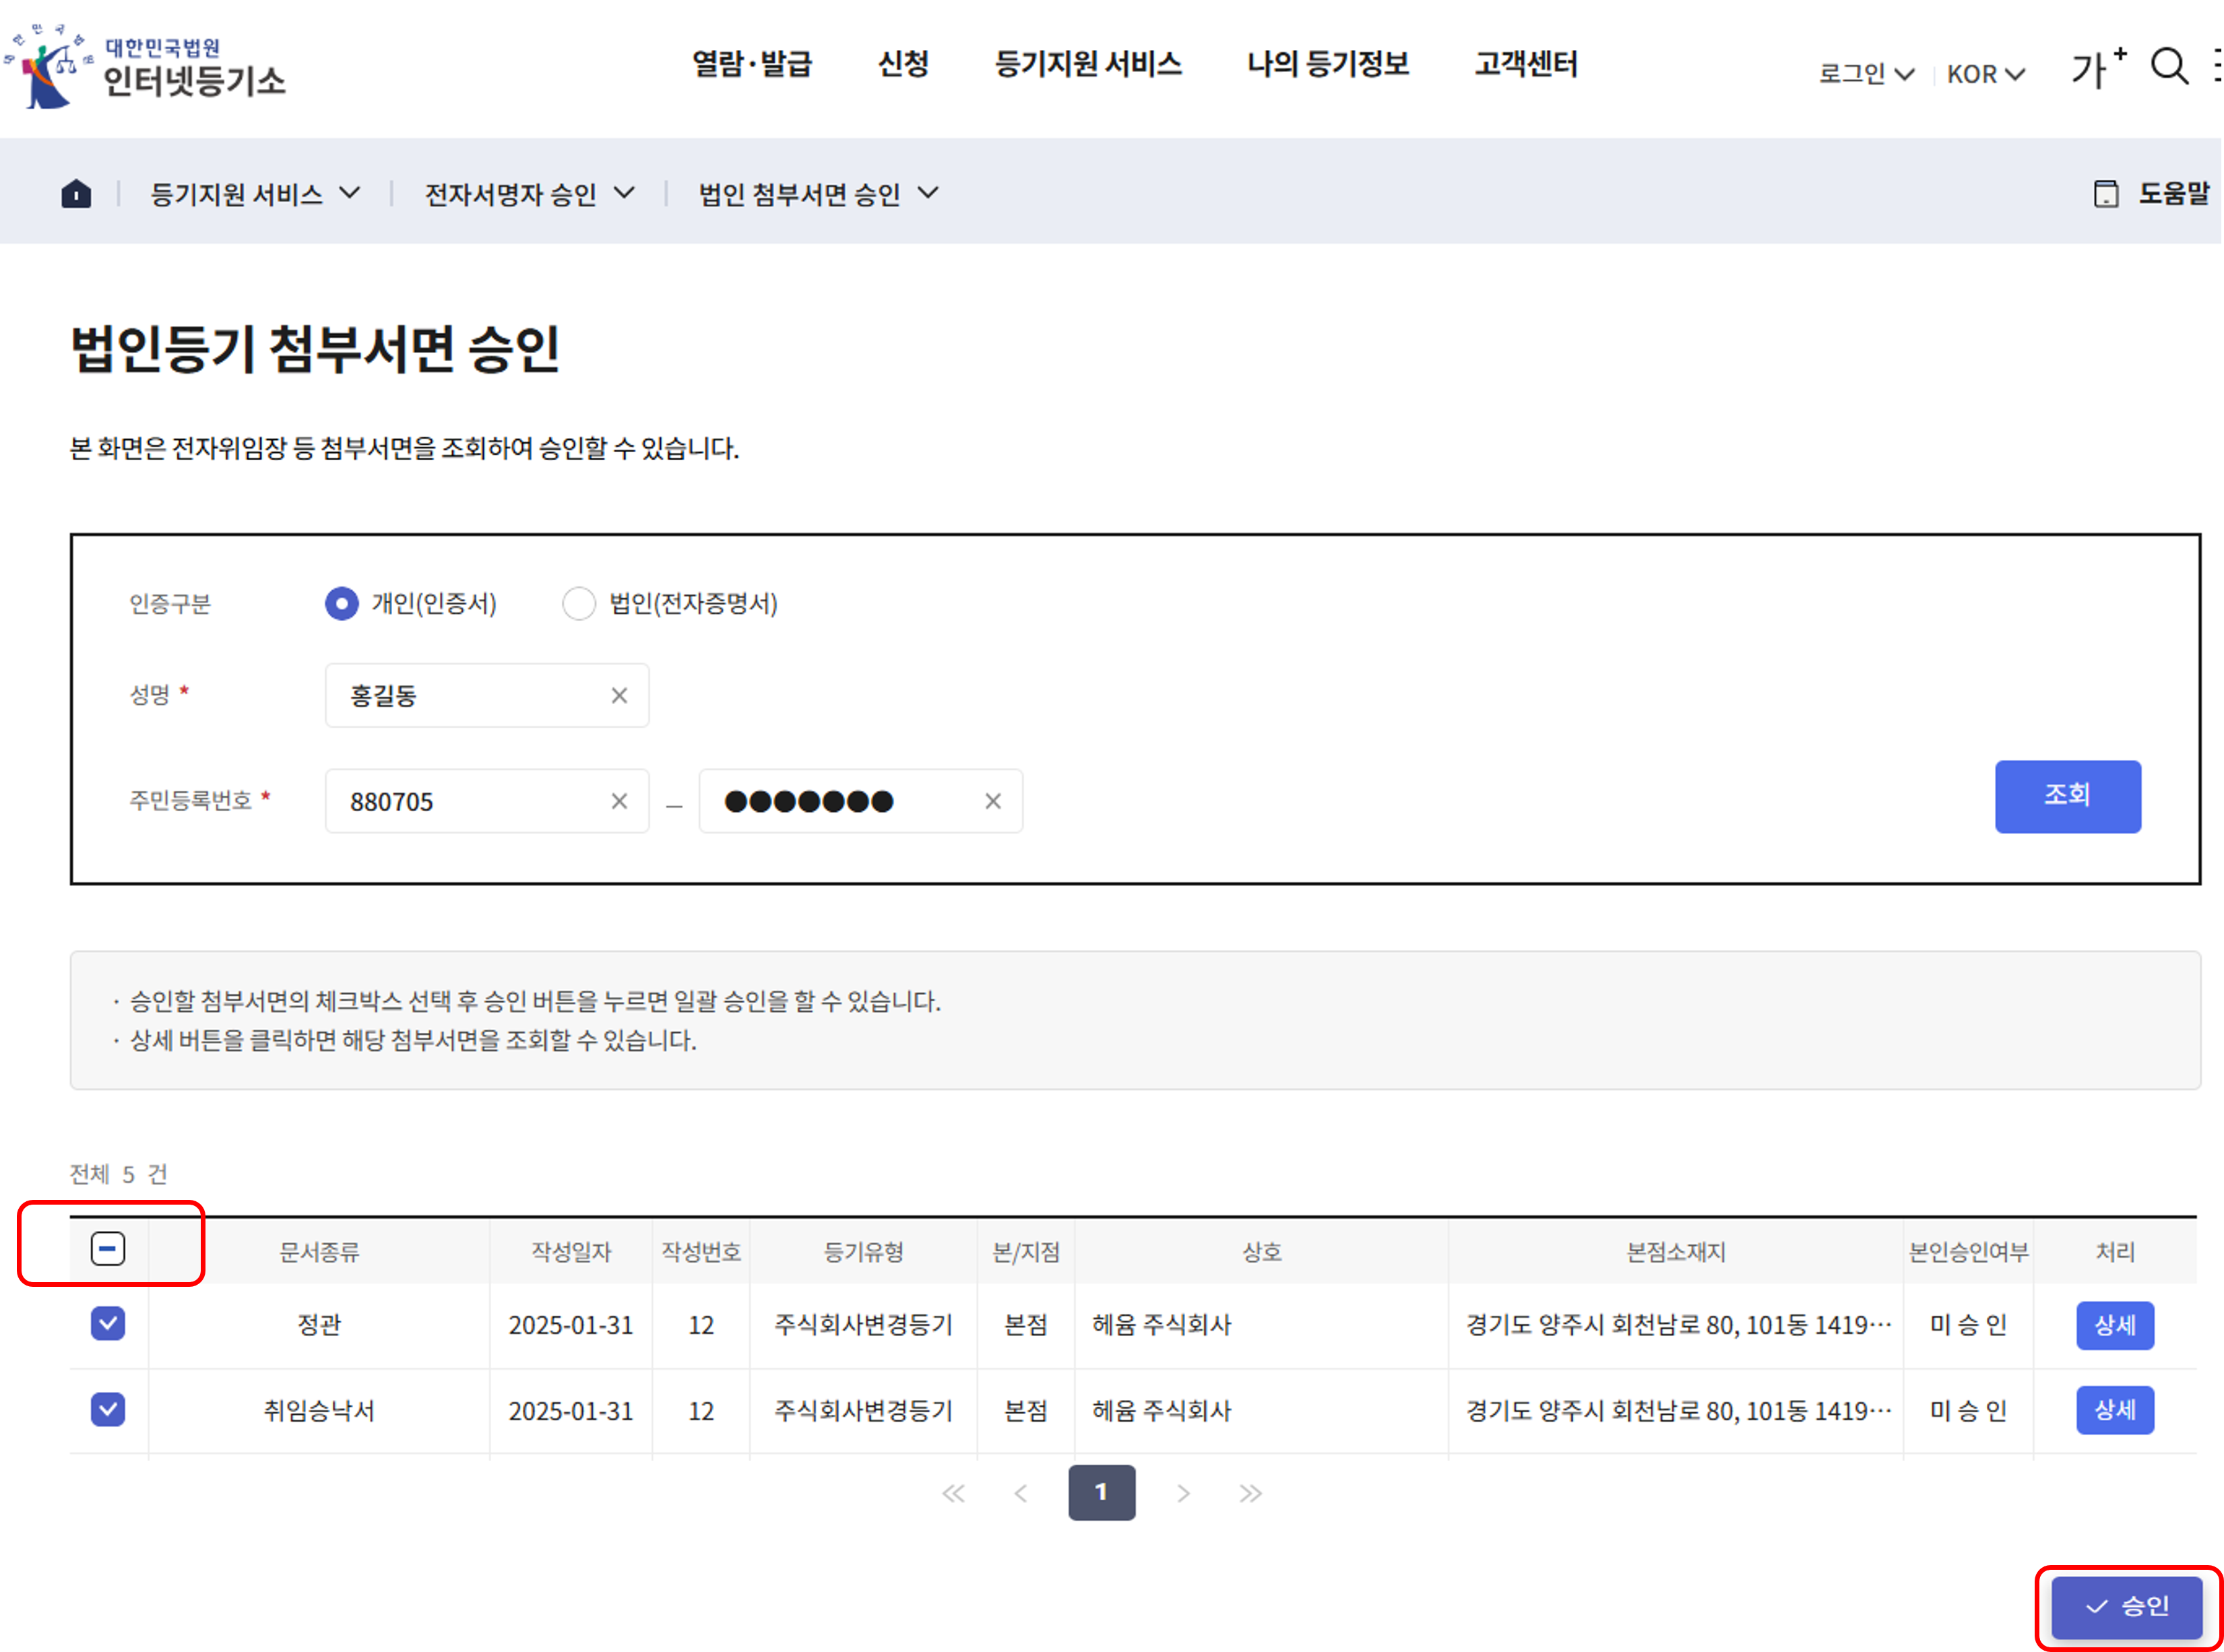Toggle the select-all header checkbox
This screenshot has width=2224, height=1652.
pos(108,1249)
